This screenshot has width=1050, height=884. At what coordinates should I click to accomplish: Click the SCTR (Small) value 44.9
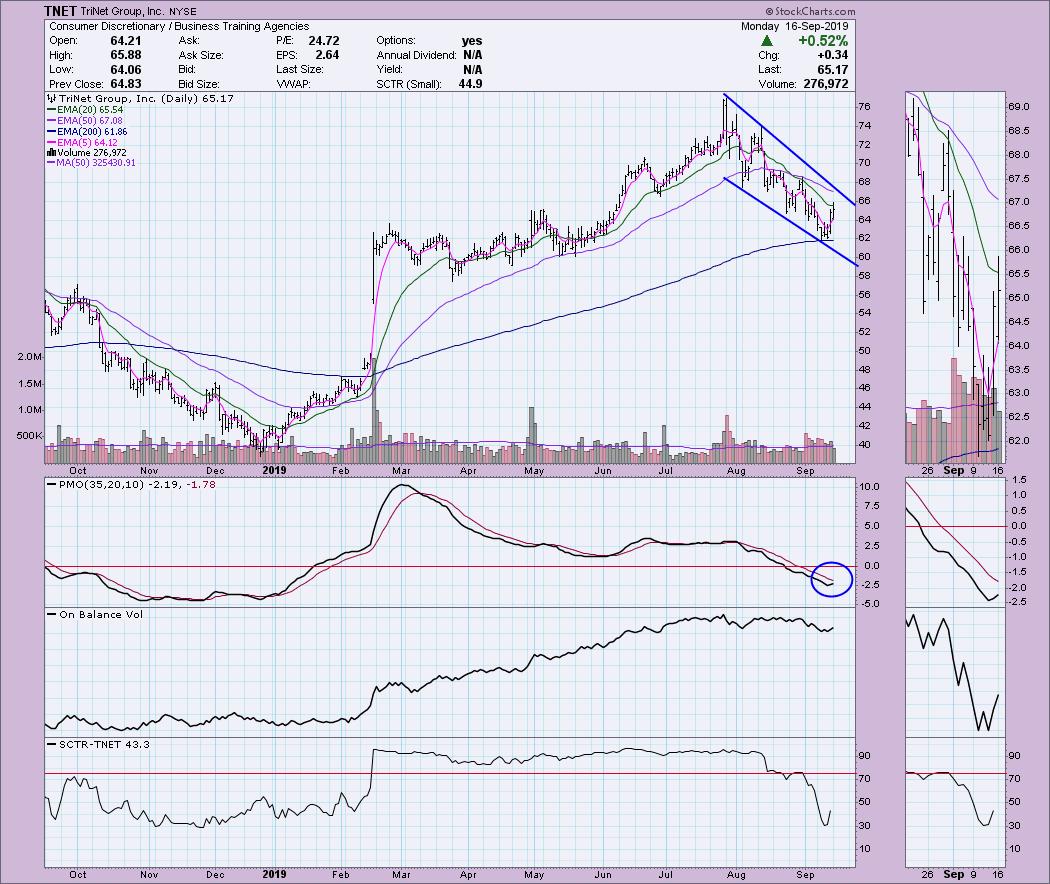[x=469, y=84]
